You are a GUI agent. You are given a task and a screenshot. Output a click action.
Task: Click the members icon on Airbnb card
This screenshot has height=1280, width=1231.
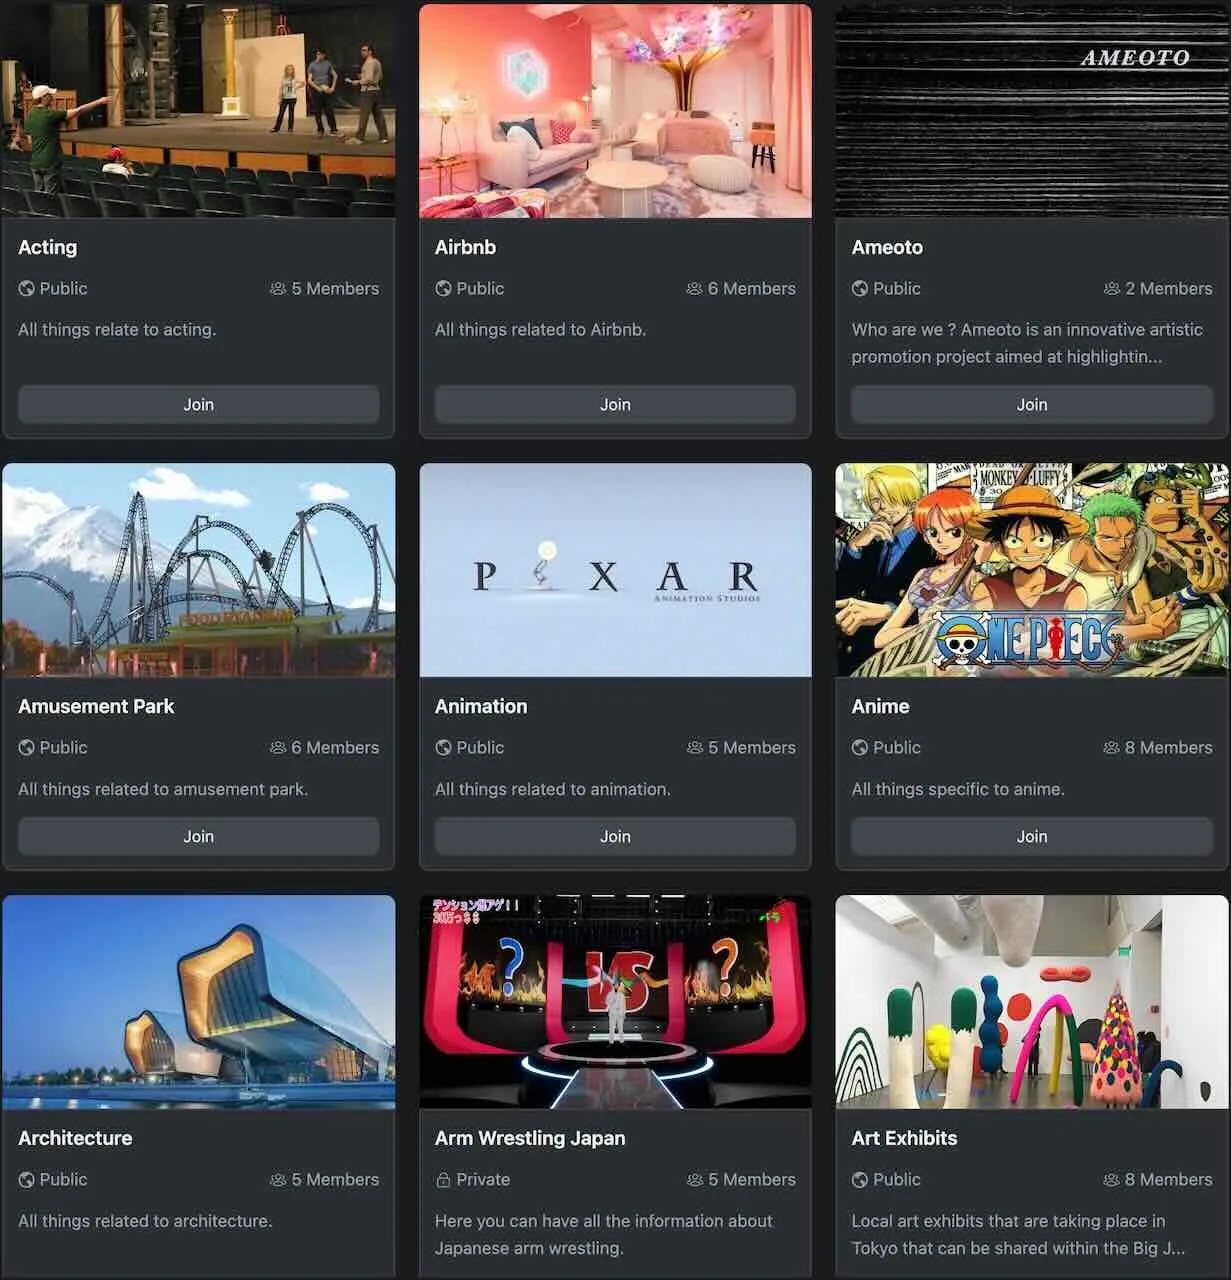click(694, 289)
